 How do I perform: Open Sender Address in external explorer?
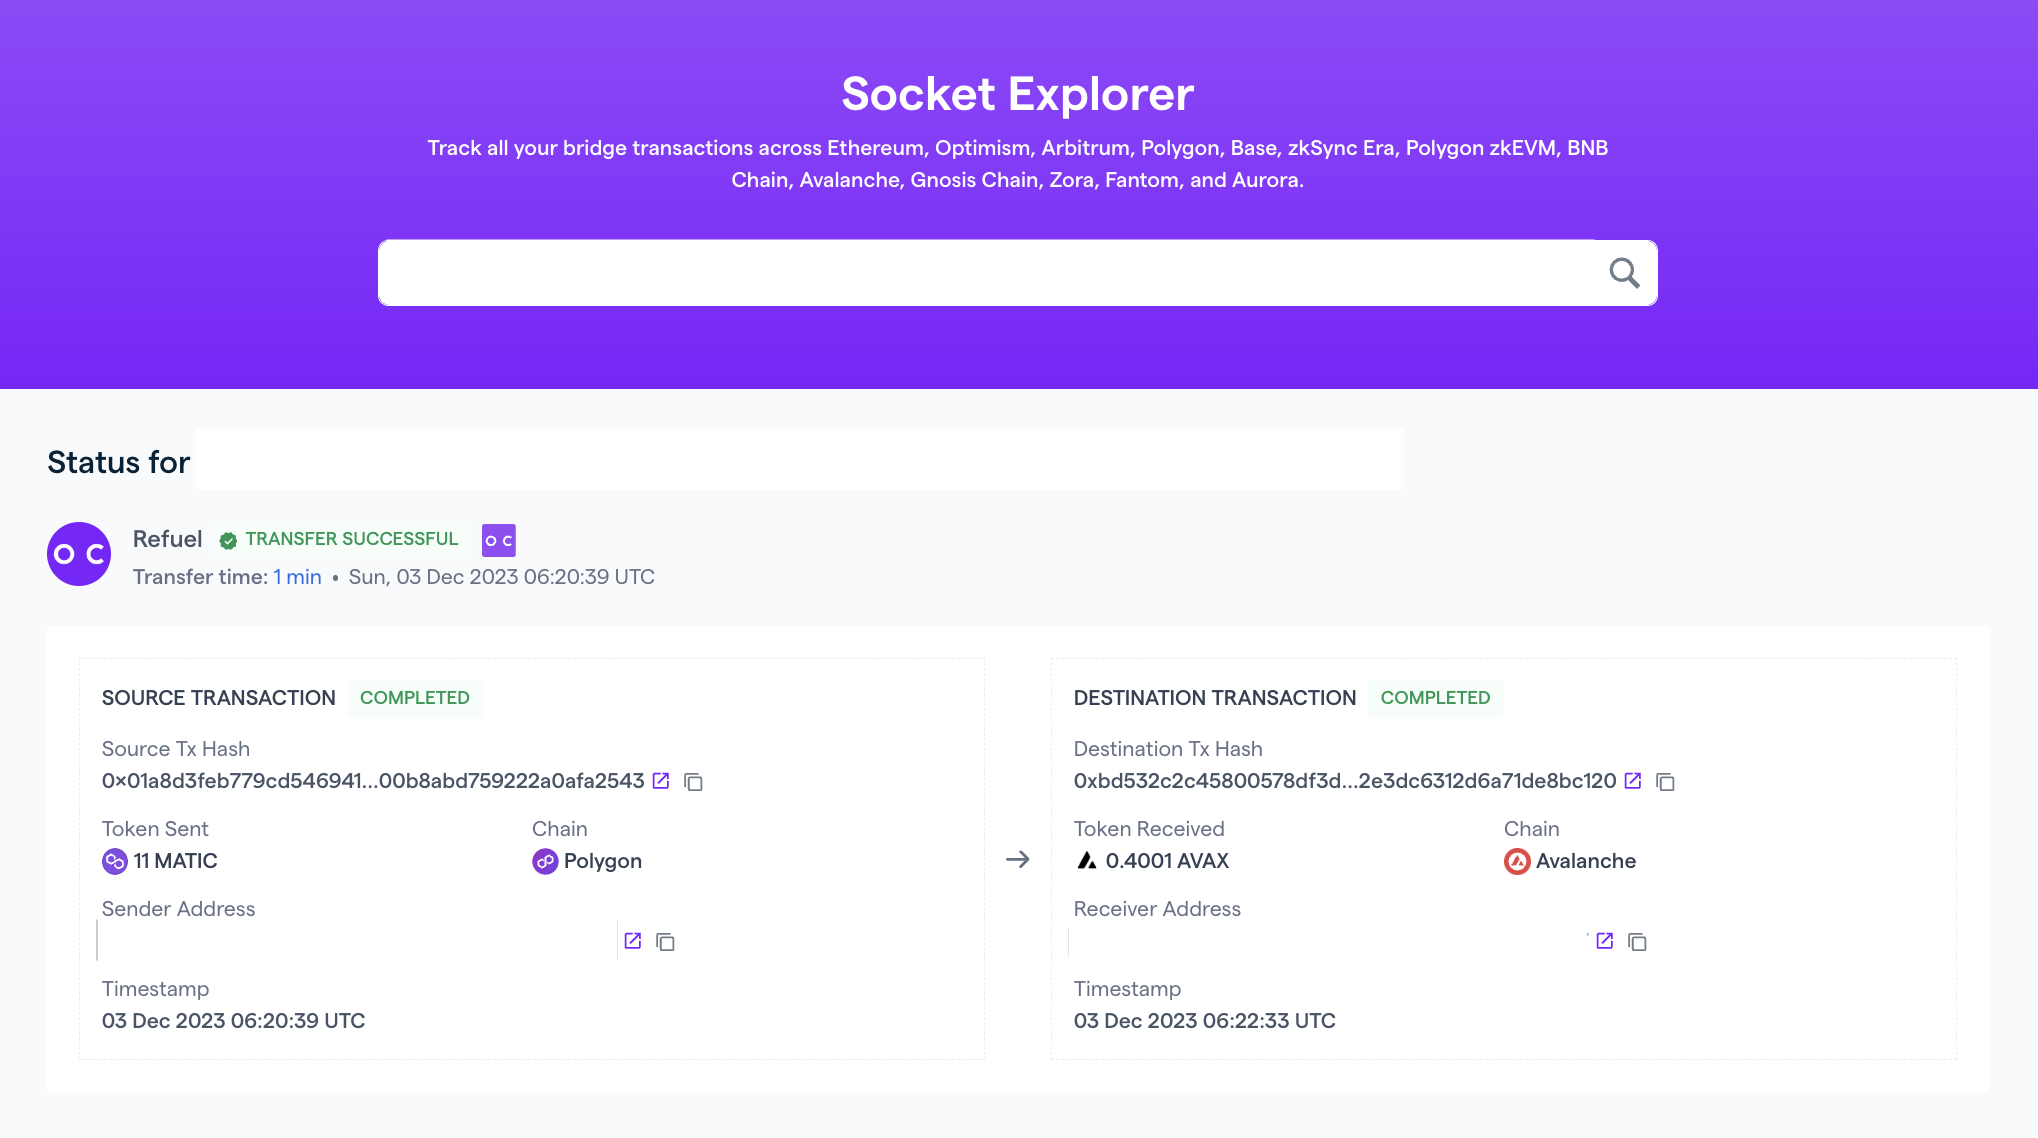[632, 940]
